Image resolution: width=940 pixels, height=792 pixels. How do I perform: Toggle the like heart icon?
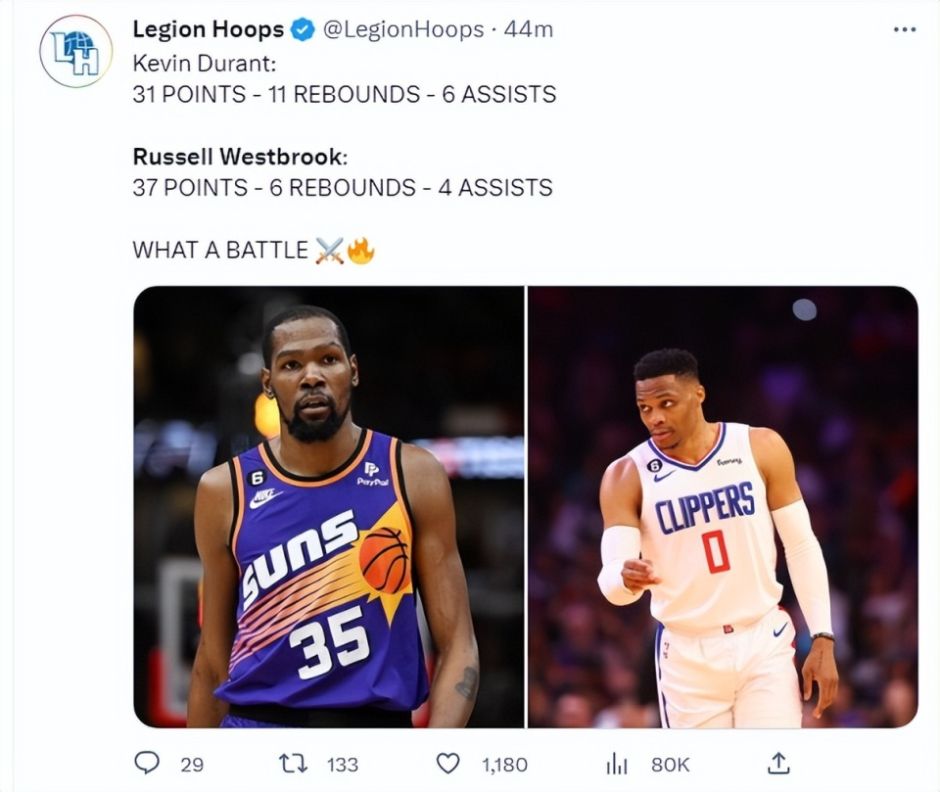click(449, 763)
